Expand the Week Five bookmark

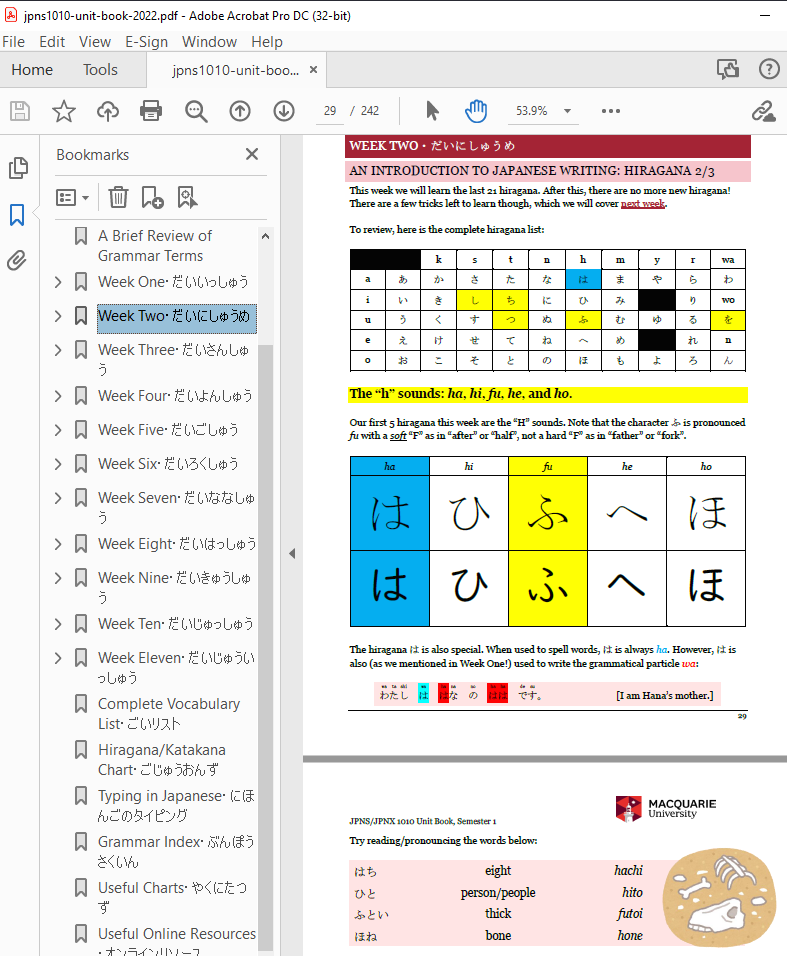pos(58,430)
